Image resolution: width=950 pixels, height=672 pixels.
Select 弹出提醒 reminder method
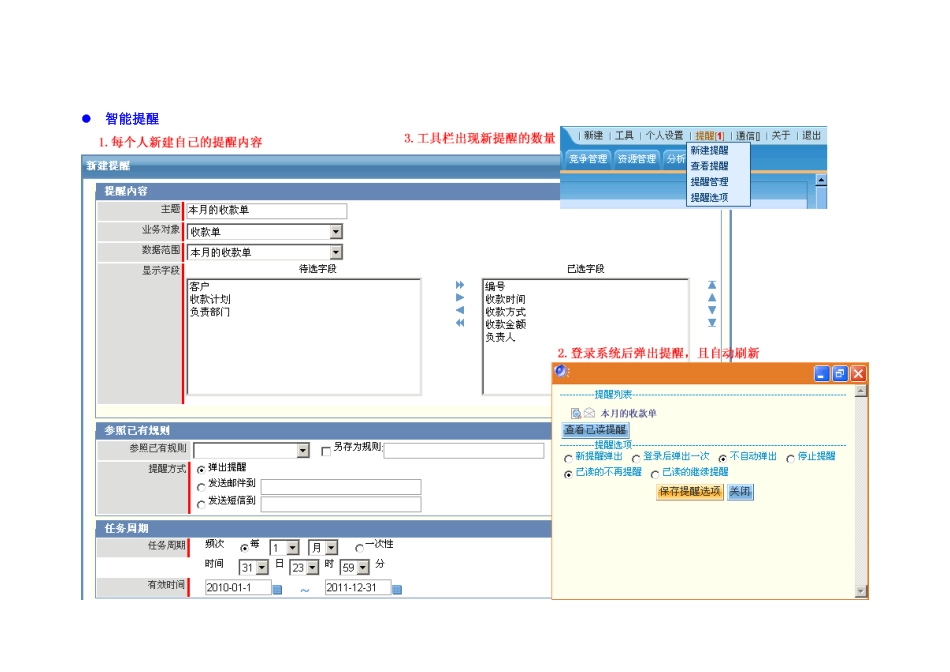click(201, 470)
